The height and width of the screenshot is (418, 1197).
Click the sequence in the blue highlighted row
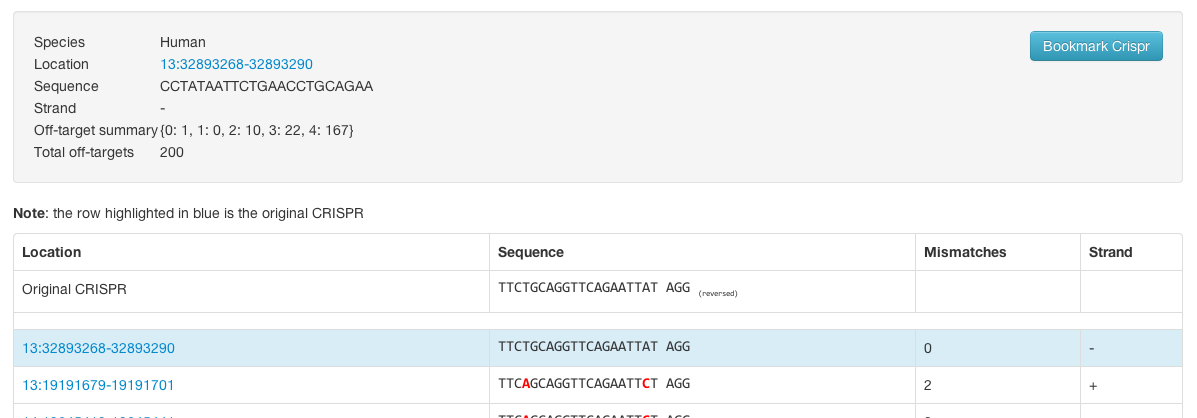point(593,347)
